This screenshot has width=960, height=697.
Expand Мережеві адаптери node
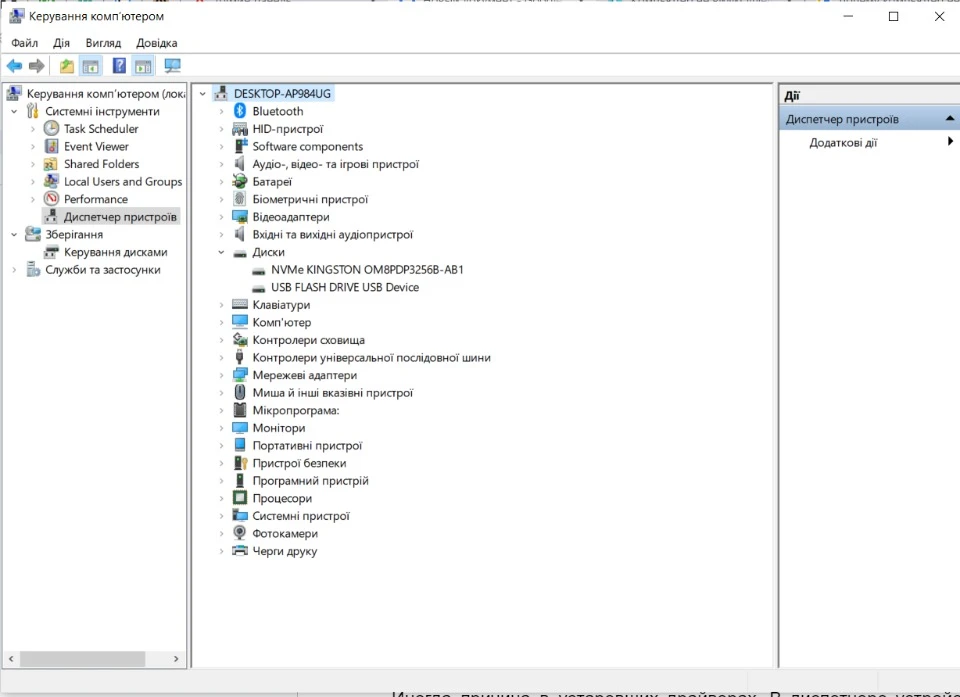tap(222, 375)
